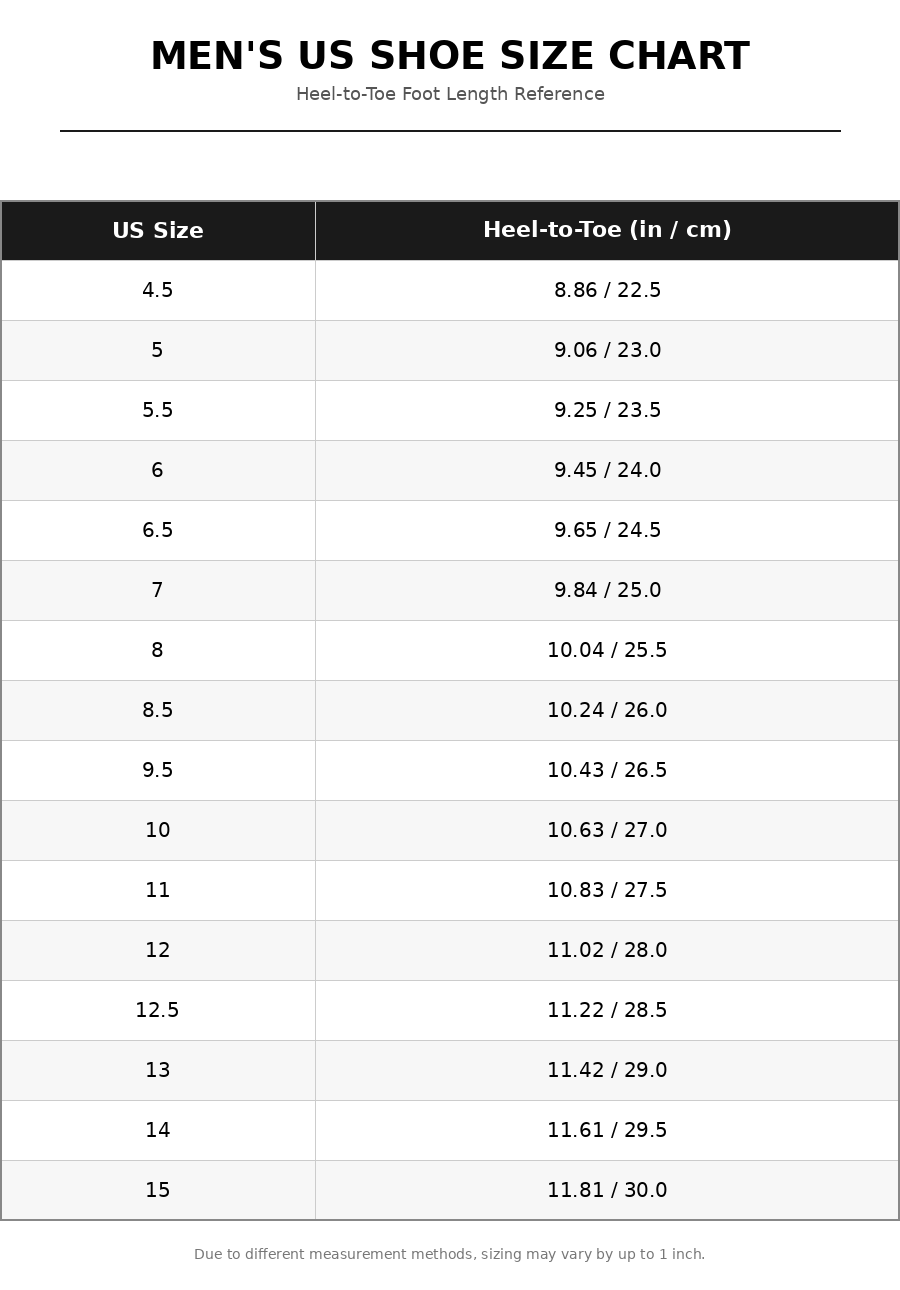
Task: Click the US size 11 cell
Action: [x=158, y=891]
